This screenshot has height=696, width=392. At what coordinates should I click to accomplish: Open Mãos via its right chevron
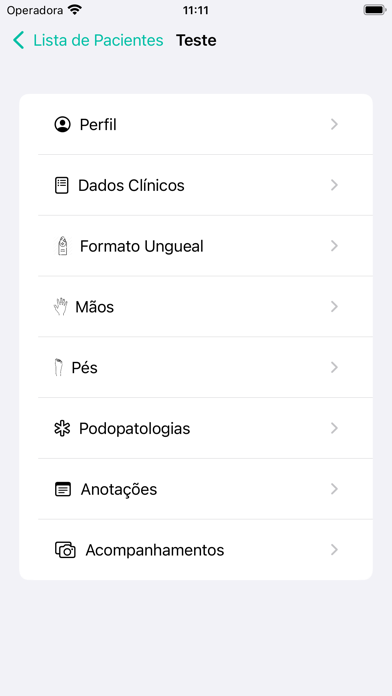coord(334,307)
